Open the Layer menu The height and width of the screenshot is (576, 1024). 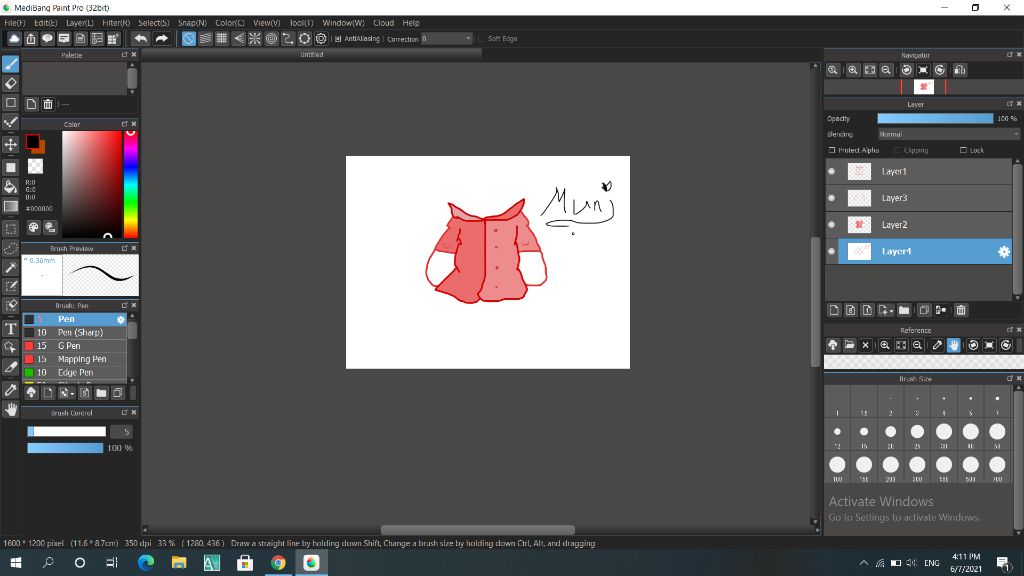pos(80,23)
